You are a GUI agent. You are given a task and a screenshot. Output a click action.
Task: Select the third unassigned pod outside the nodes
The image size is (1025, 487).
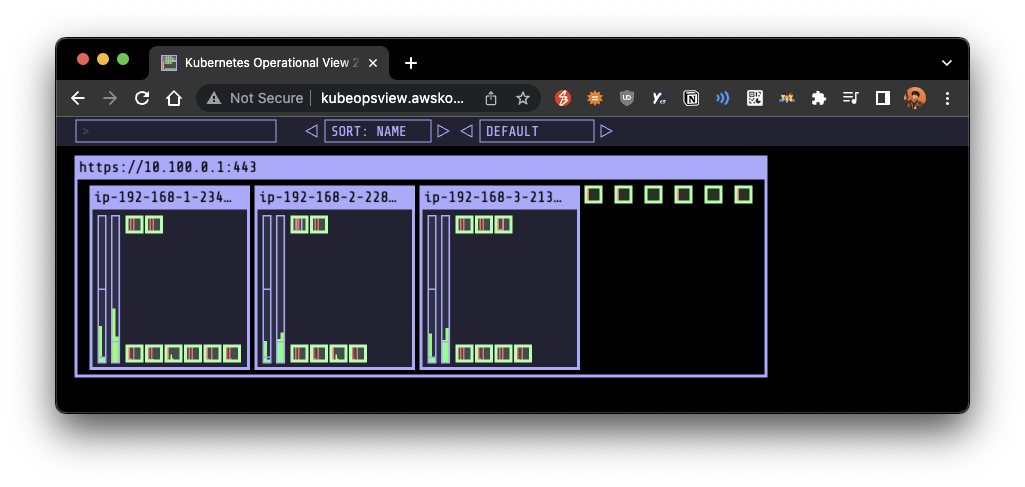[x=653, y=194]
